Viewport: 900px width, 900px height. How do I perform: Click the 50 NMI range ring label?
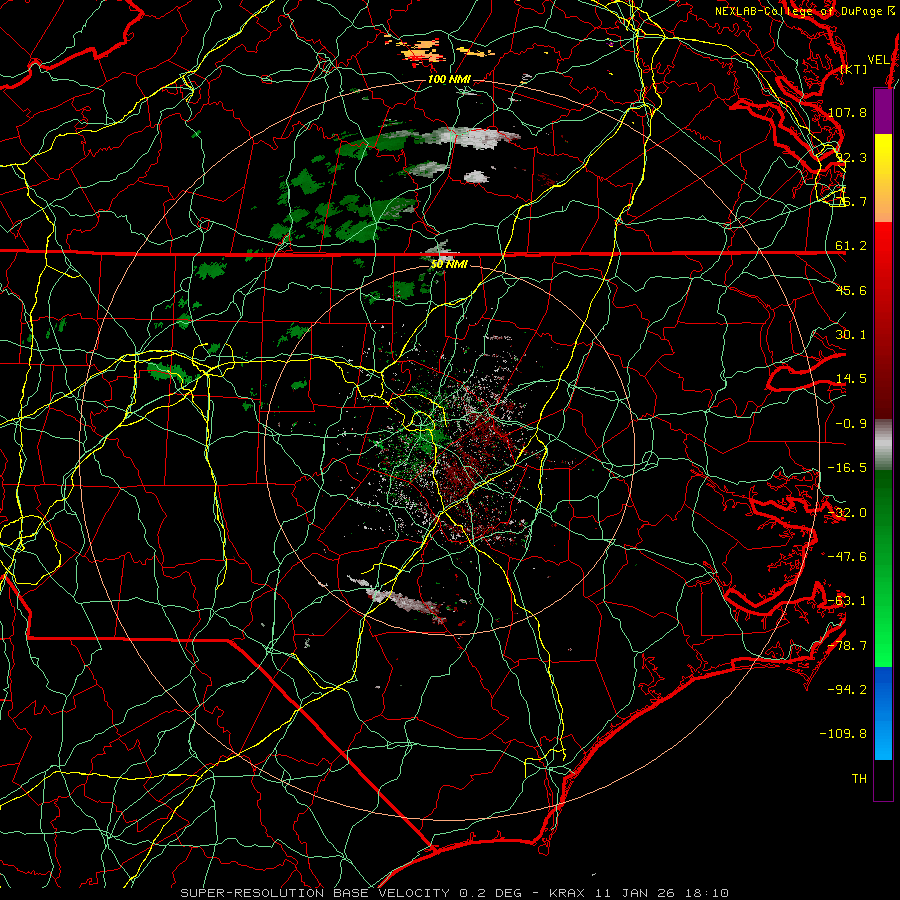(x=449, y=264)
